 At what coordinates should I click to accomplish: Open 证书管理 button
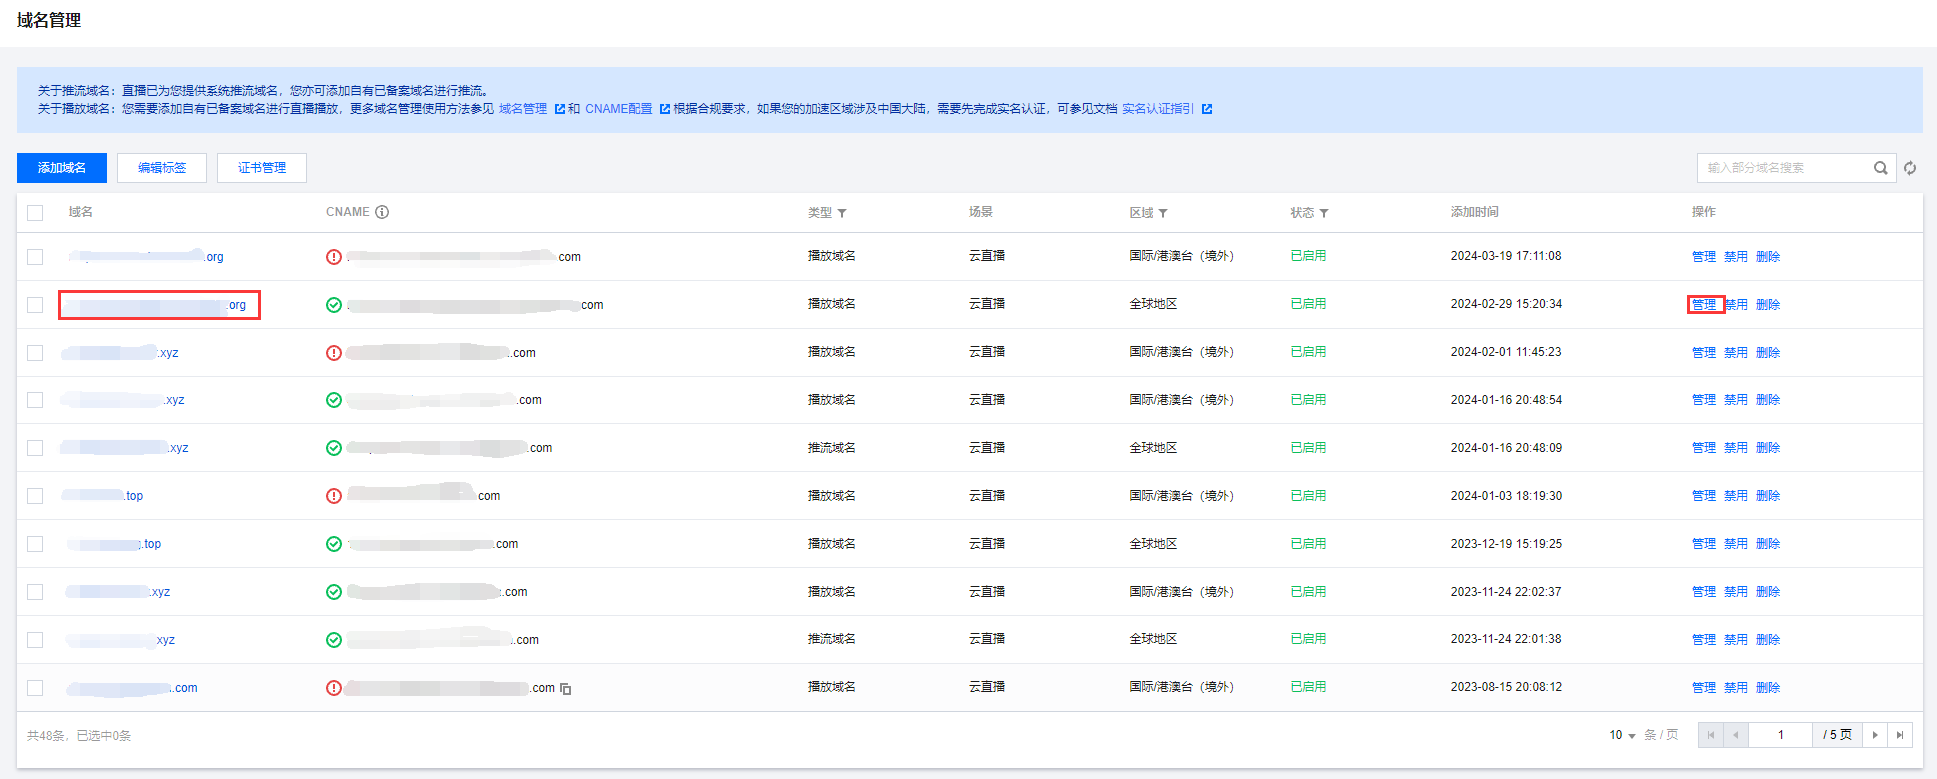[x=262, y=168]
